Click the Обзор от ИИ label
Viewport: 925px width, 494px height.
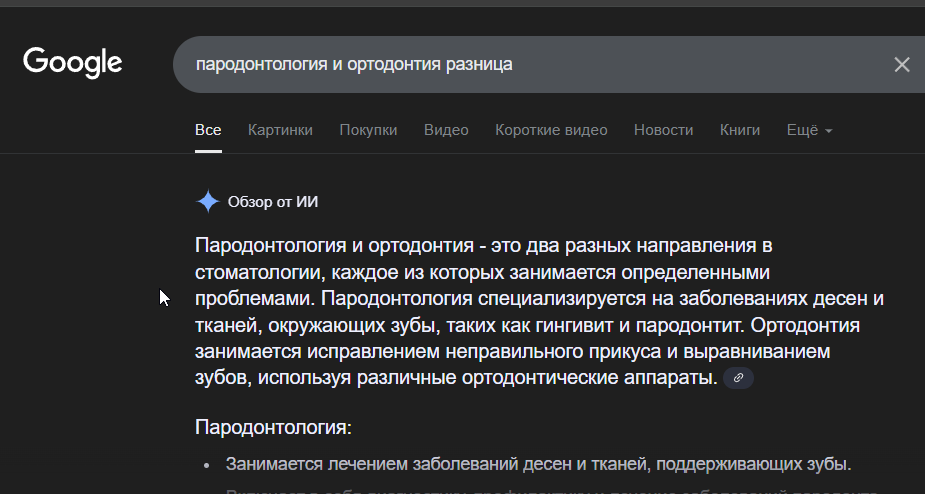point(273,202)
